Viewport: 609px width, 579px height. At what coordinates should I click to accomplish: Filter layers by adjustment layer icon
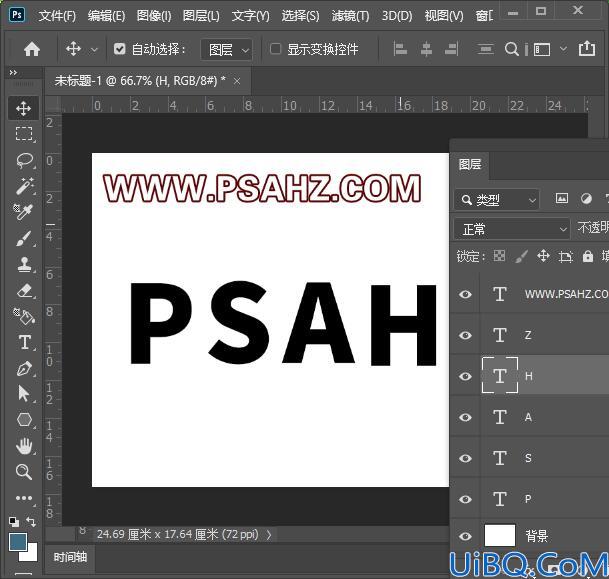586,199
